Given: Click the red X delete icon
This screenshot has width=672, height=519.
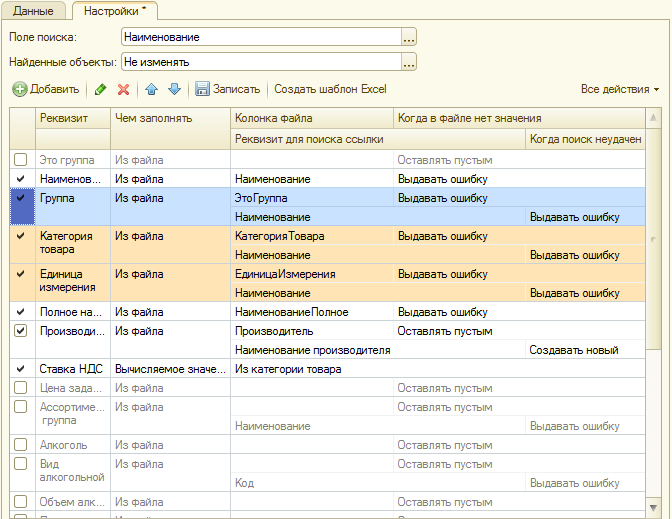Looking at the screenshot, I should (x=124, y=89).
